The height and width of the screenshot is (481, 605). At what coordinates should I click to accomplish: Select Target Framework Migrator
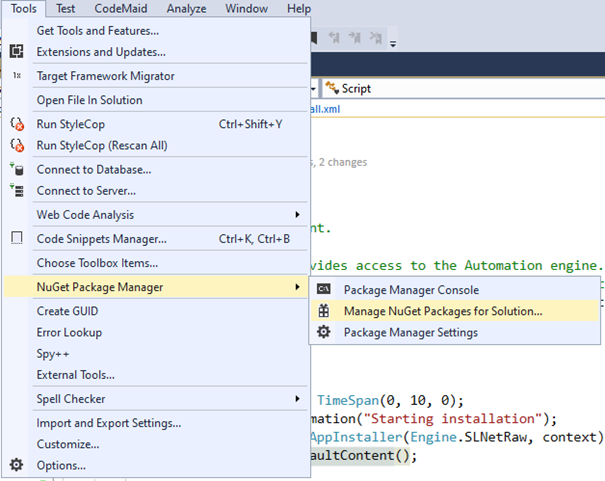coord(156,76)
